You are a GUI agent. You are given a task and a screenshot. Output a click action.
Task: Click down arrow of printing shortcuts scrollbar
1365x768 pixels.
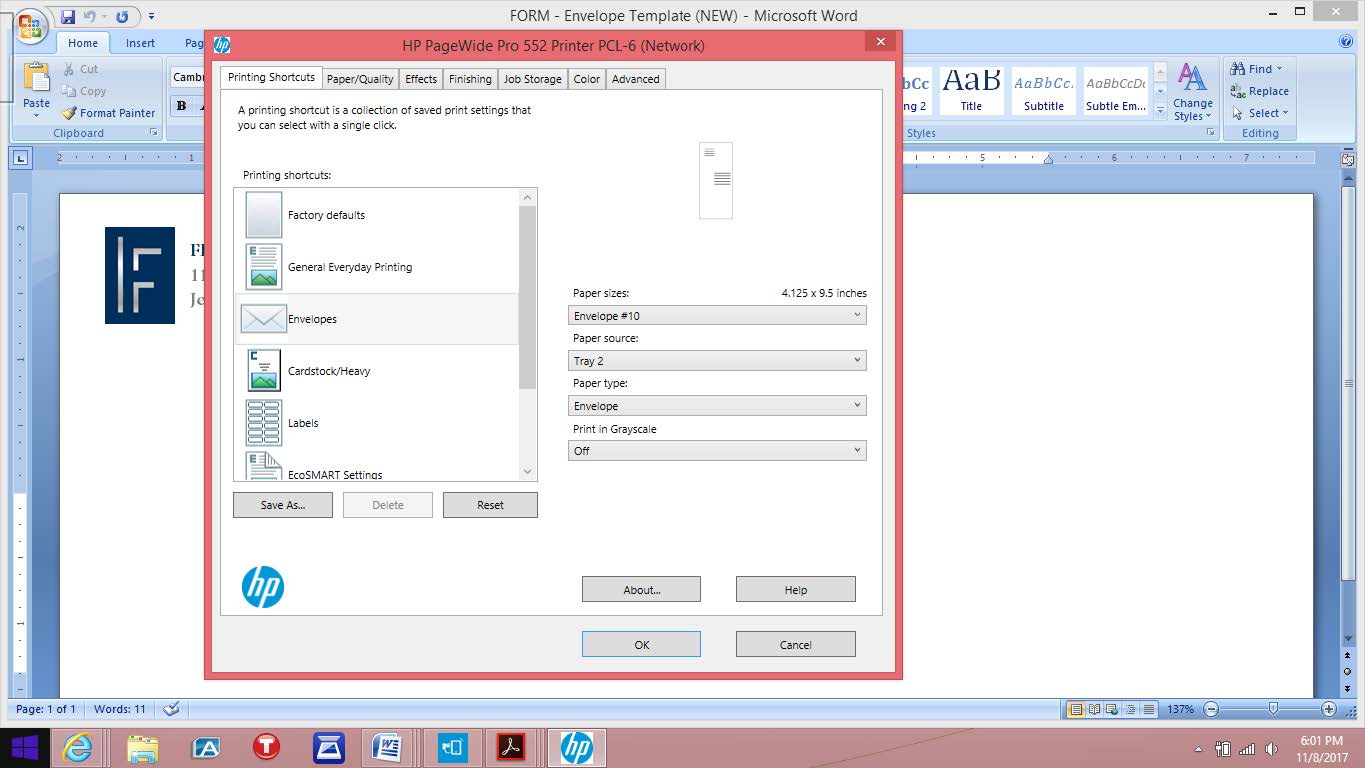click(x=528, y=472)
